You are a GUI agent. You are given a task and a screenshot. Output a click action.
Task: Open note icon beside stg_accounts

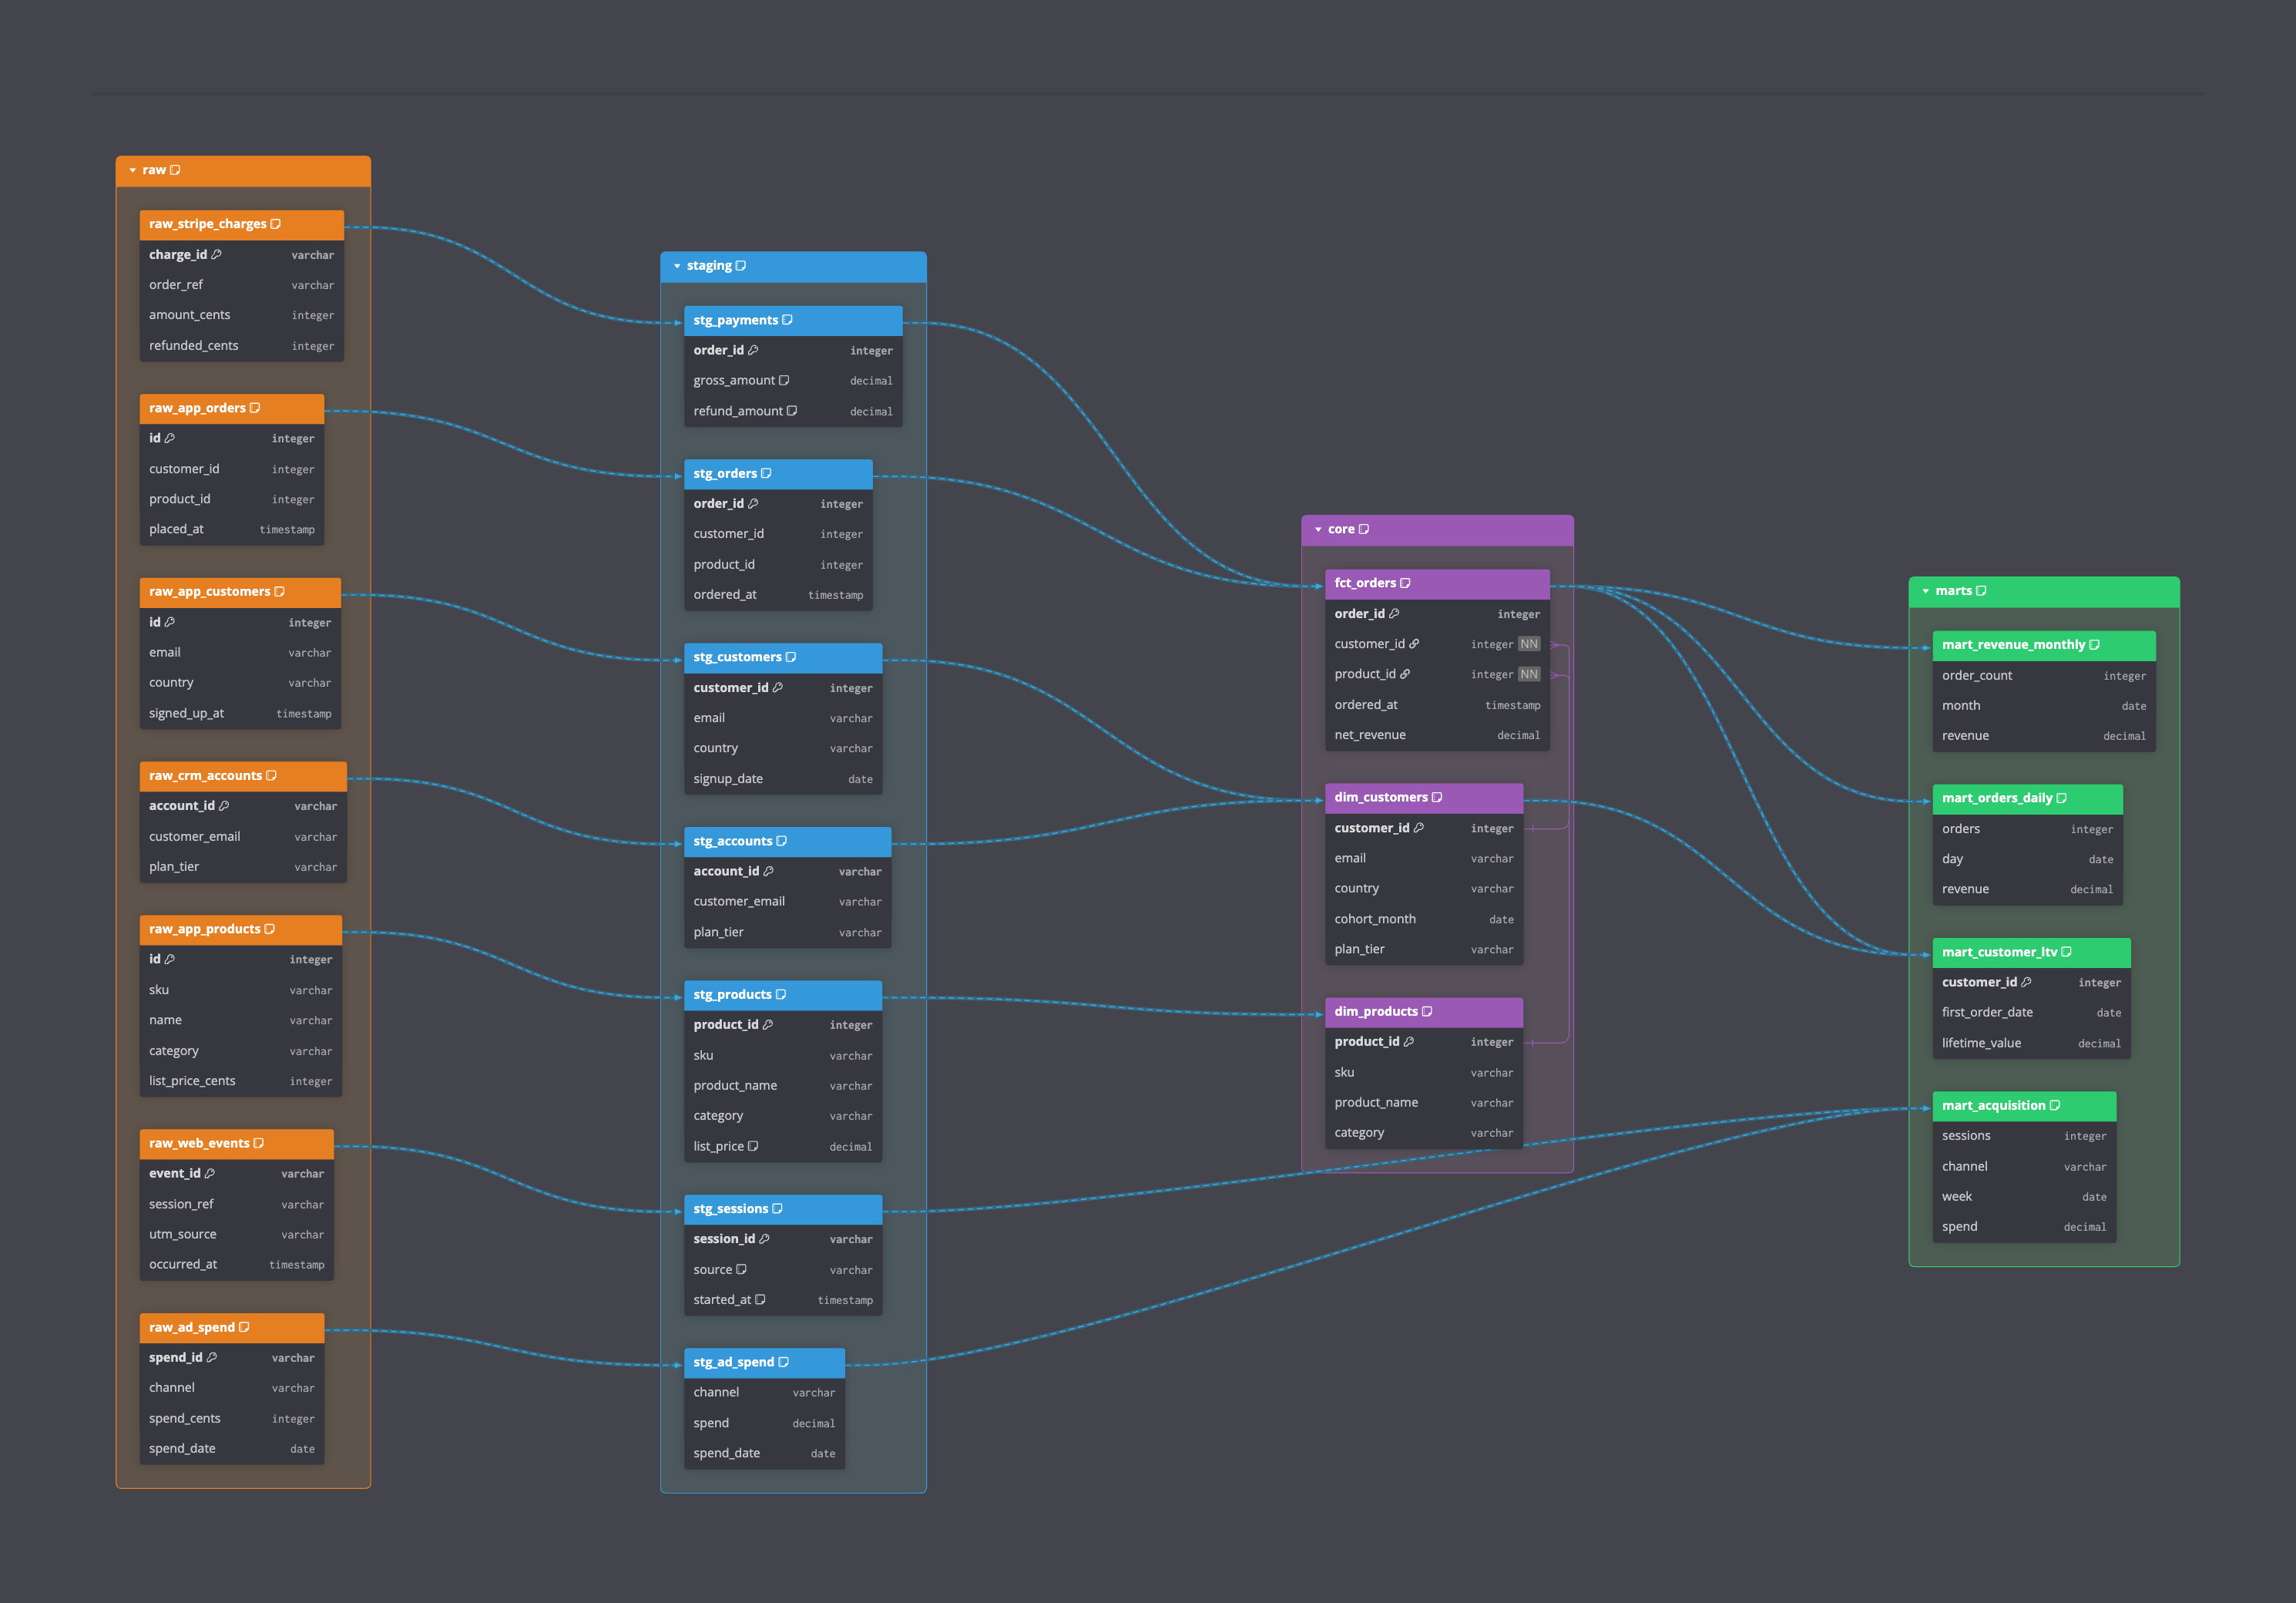point(781,841)
